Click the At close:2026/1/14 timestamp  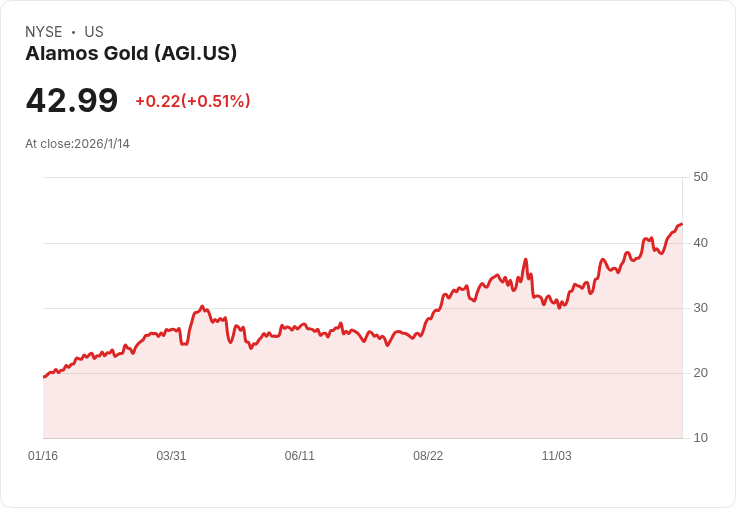click(77, 143)
